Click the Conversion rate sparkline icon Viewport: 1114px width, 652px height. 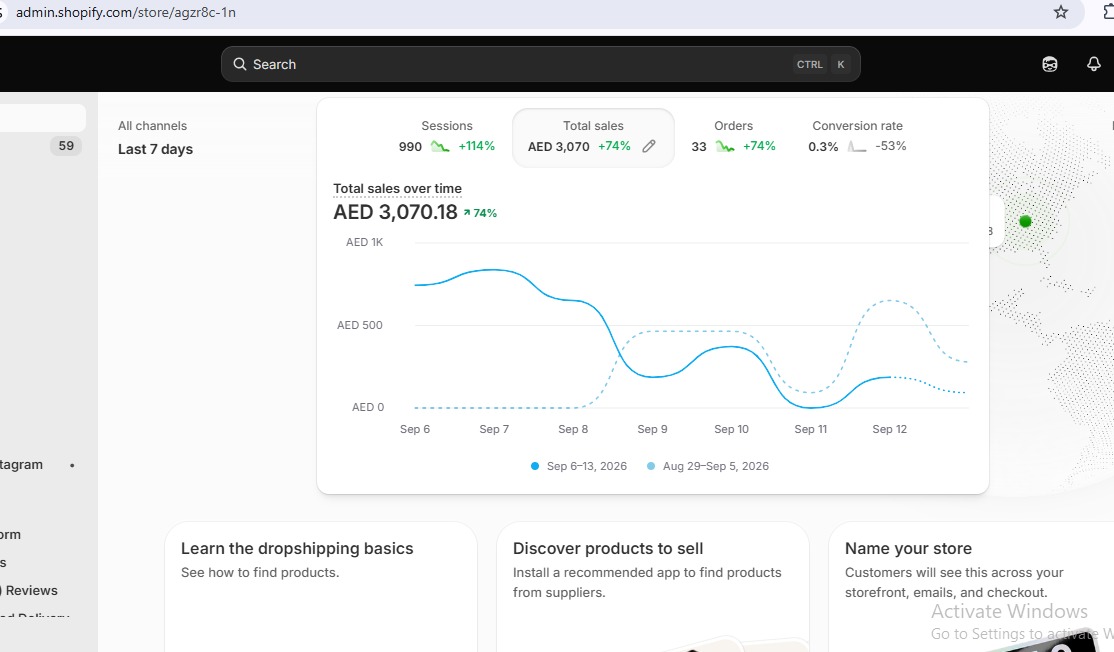pyautogui.click(x=857, y=146)
